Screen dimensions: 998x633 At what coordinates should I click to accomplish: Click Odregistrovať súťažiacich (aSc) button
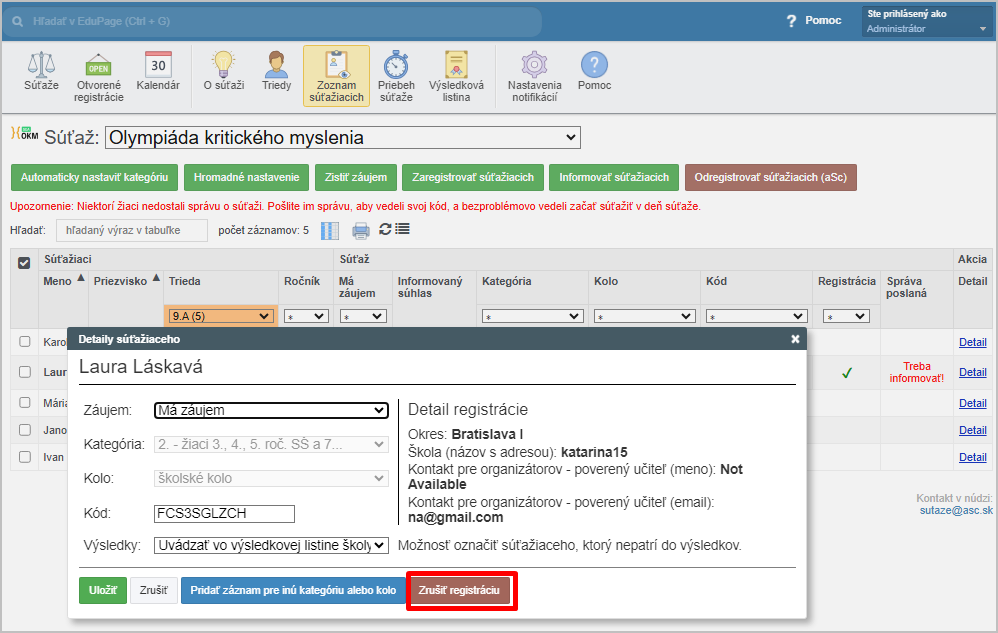771,177
